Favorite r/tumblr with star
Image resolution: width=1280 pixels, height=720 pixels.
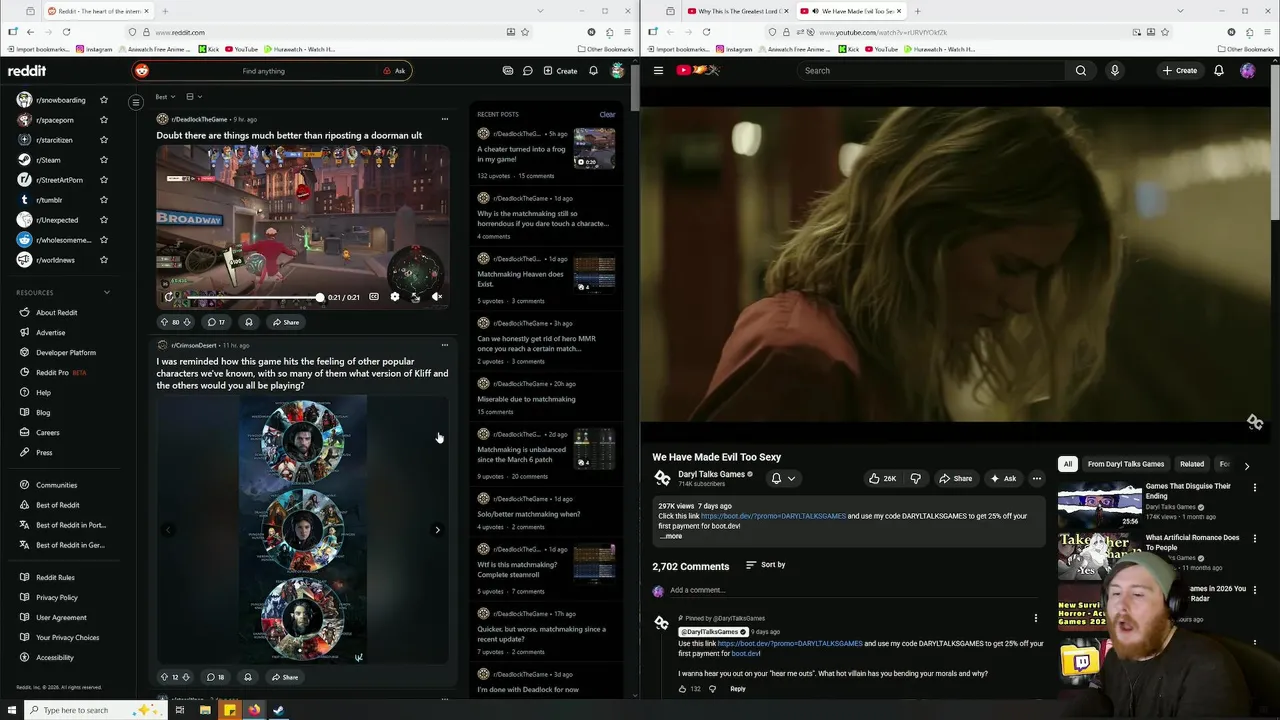[x=103, y=200]
